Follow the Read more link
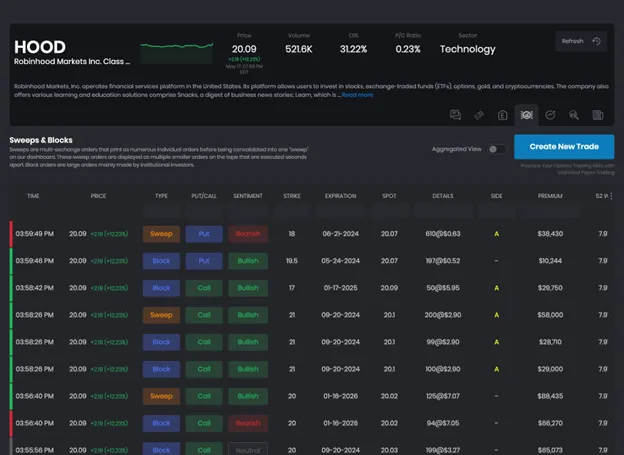Screen dimensions: 624x455 (x=357, y=95)
